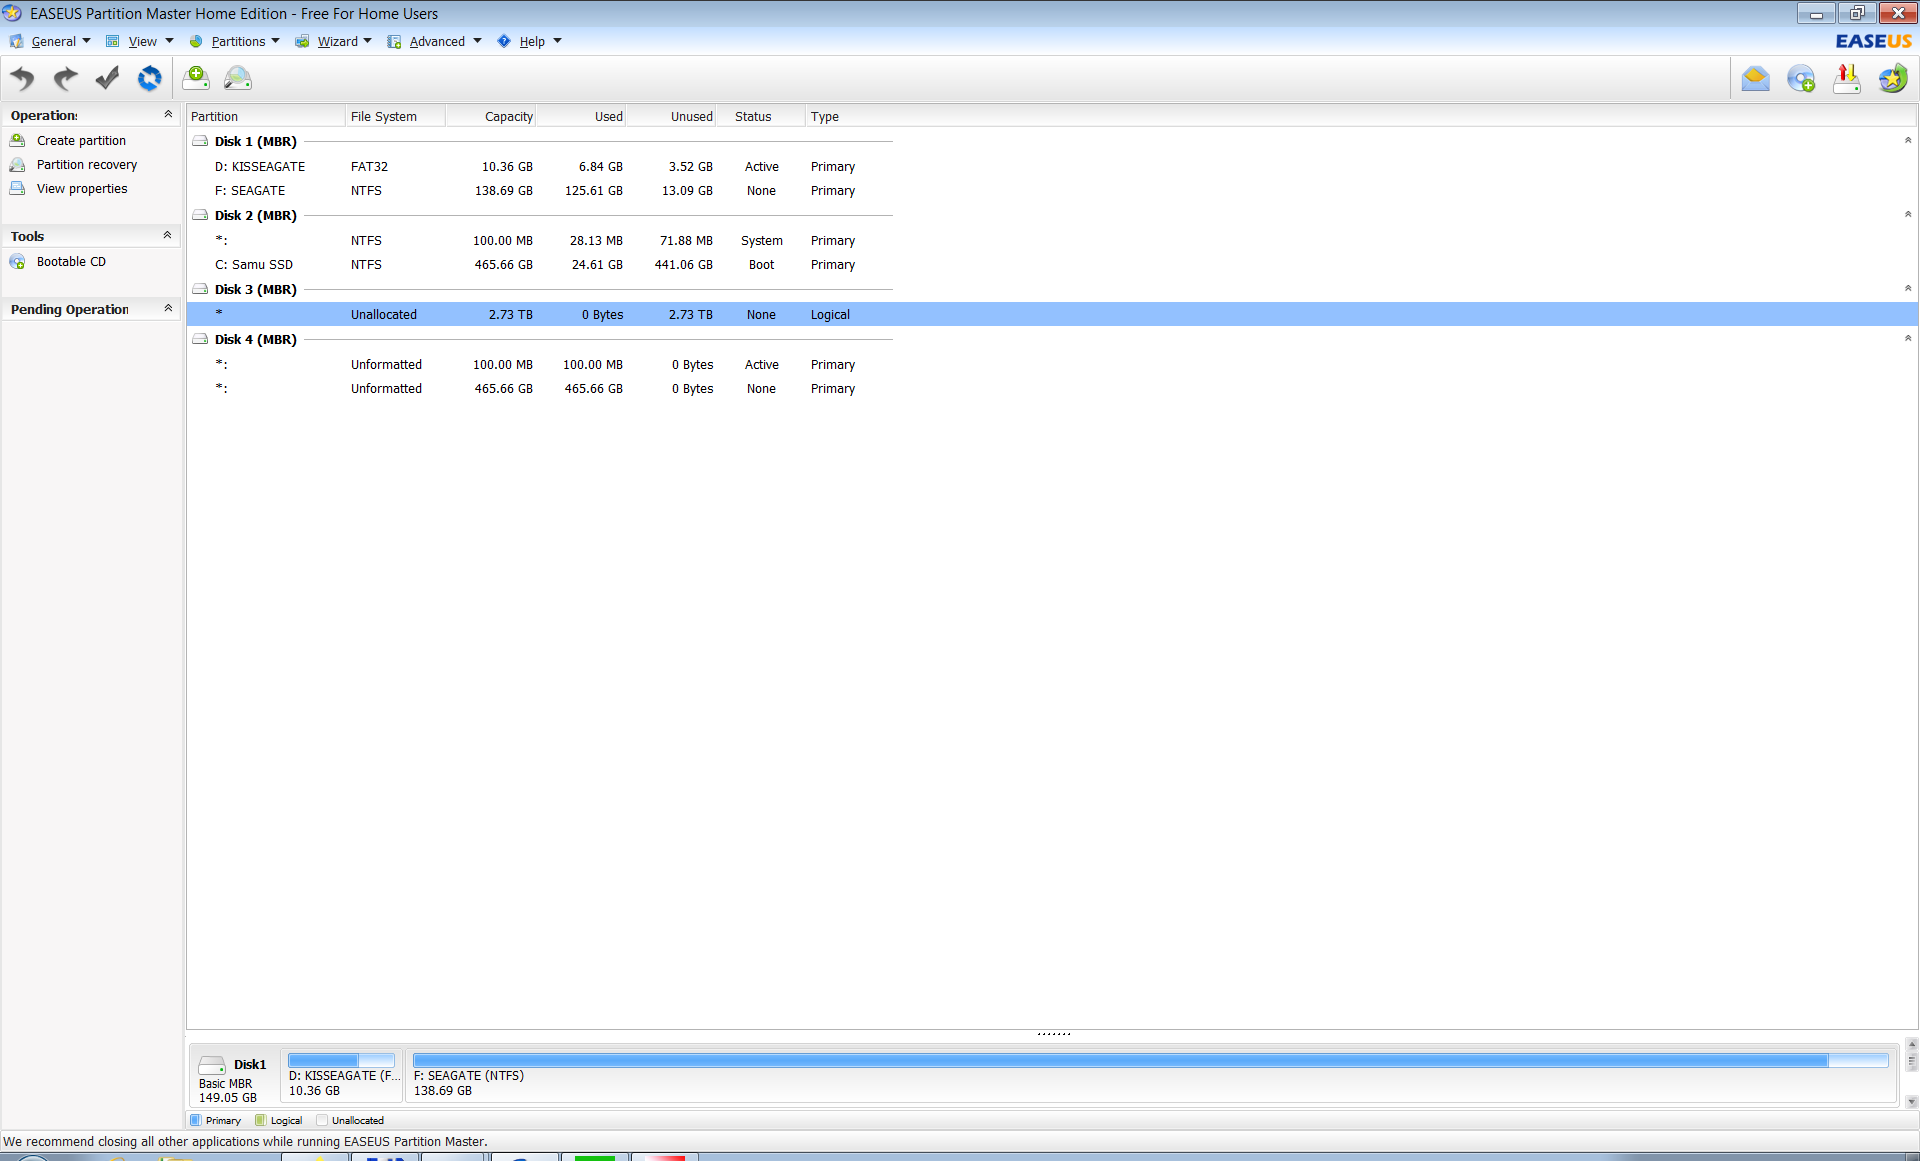Select the D: KISSEAGATE usage bar in disk map
The image size is (1920, 1161).
point(341,1060)
